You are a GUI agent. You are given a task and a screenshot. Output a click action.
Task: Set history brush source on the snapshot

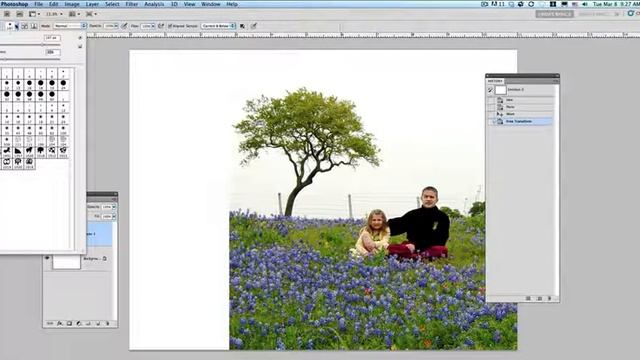point(490,90)
